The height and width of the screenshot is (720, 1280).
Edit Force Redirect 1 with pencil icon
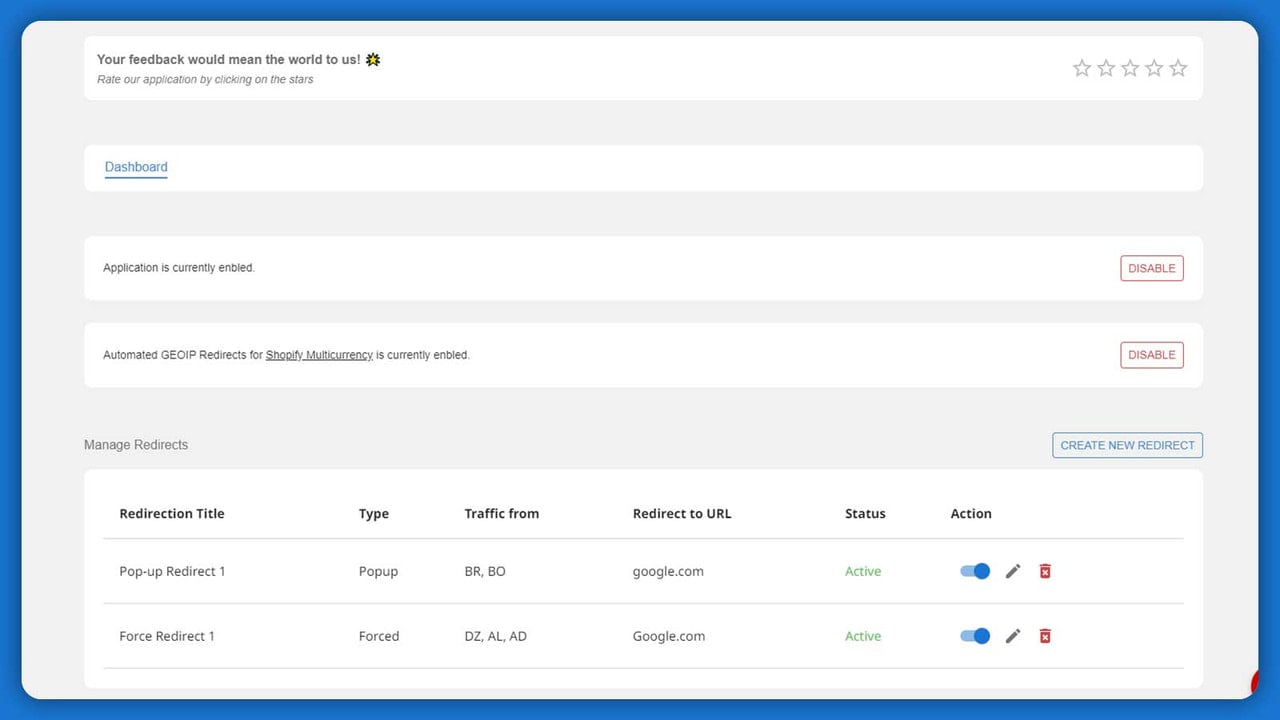pyautogui.click(x=1013, y=636)
